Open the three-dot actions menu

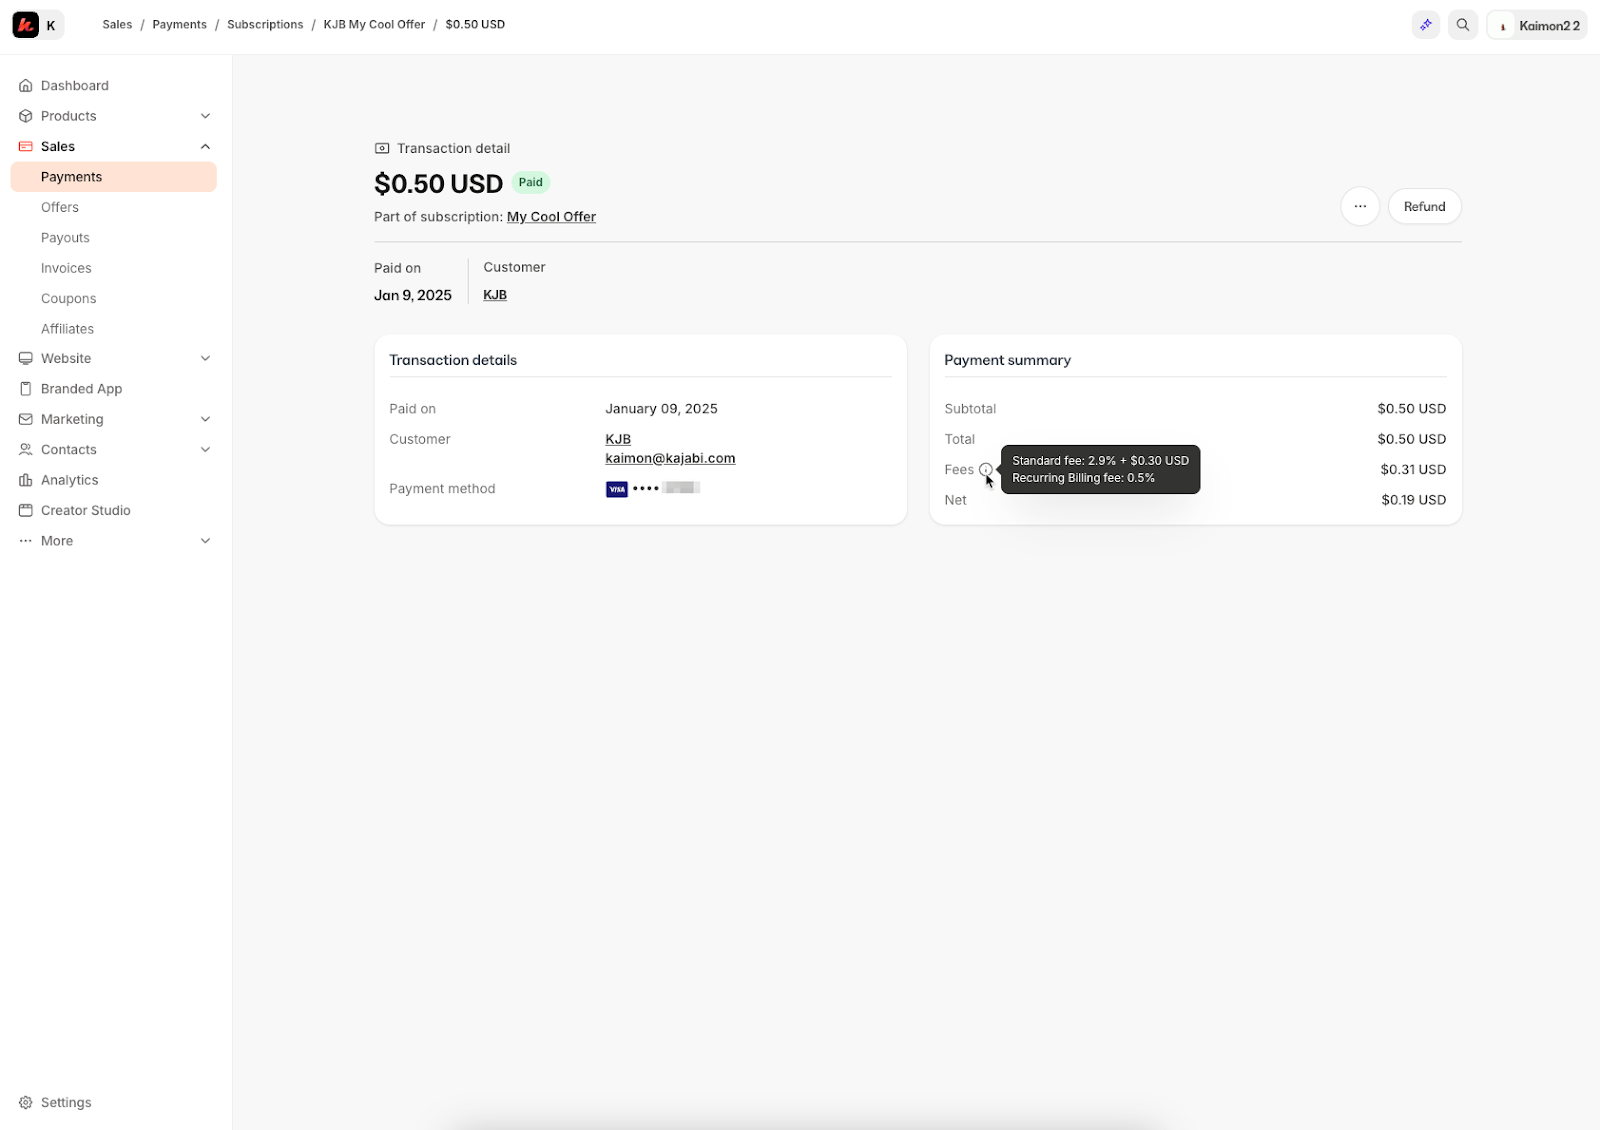[x=1360, y=207]
